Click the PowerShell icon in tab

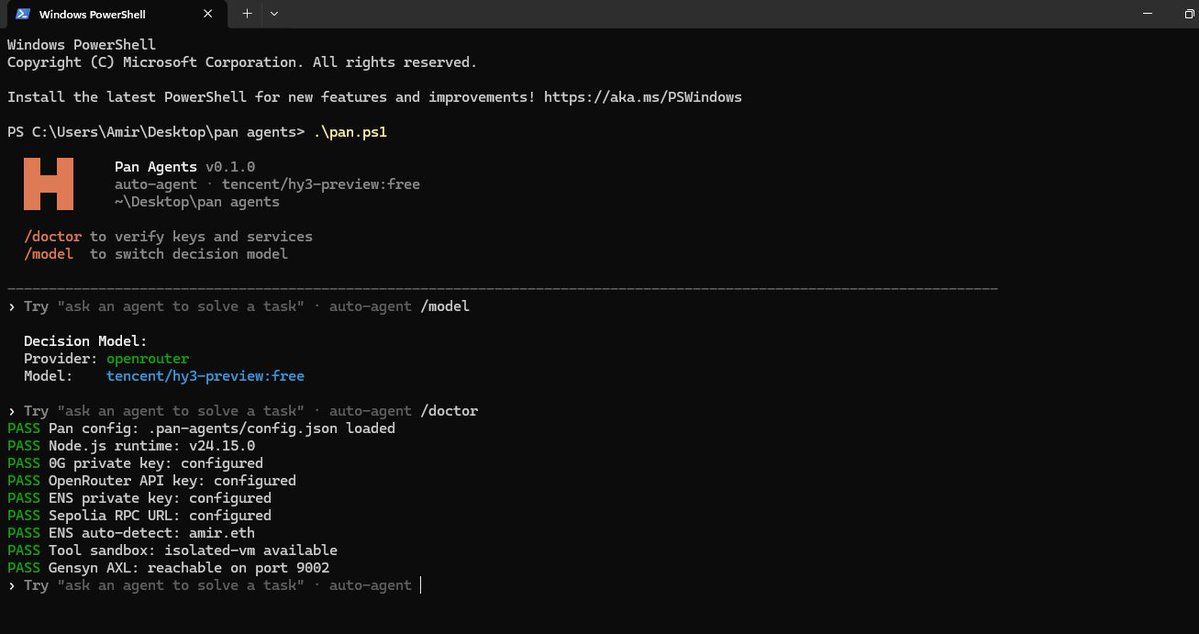[23, 14]
